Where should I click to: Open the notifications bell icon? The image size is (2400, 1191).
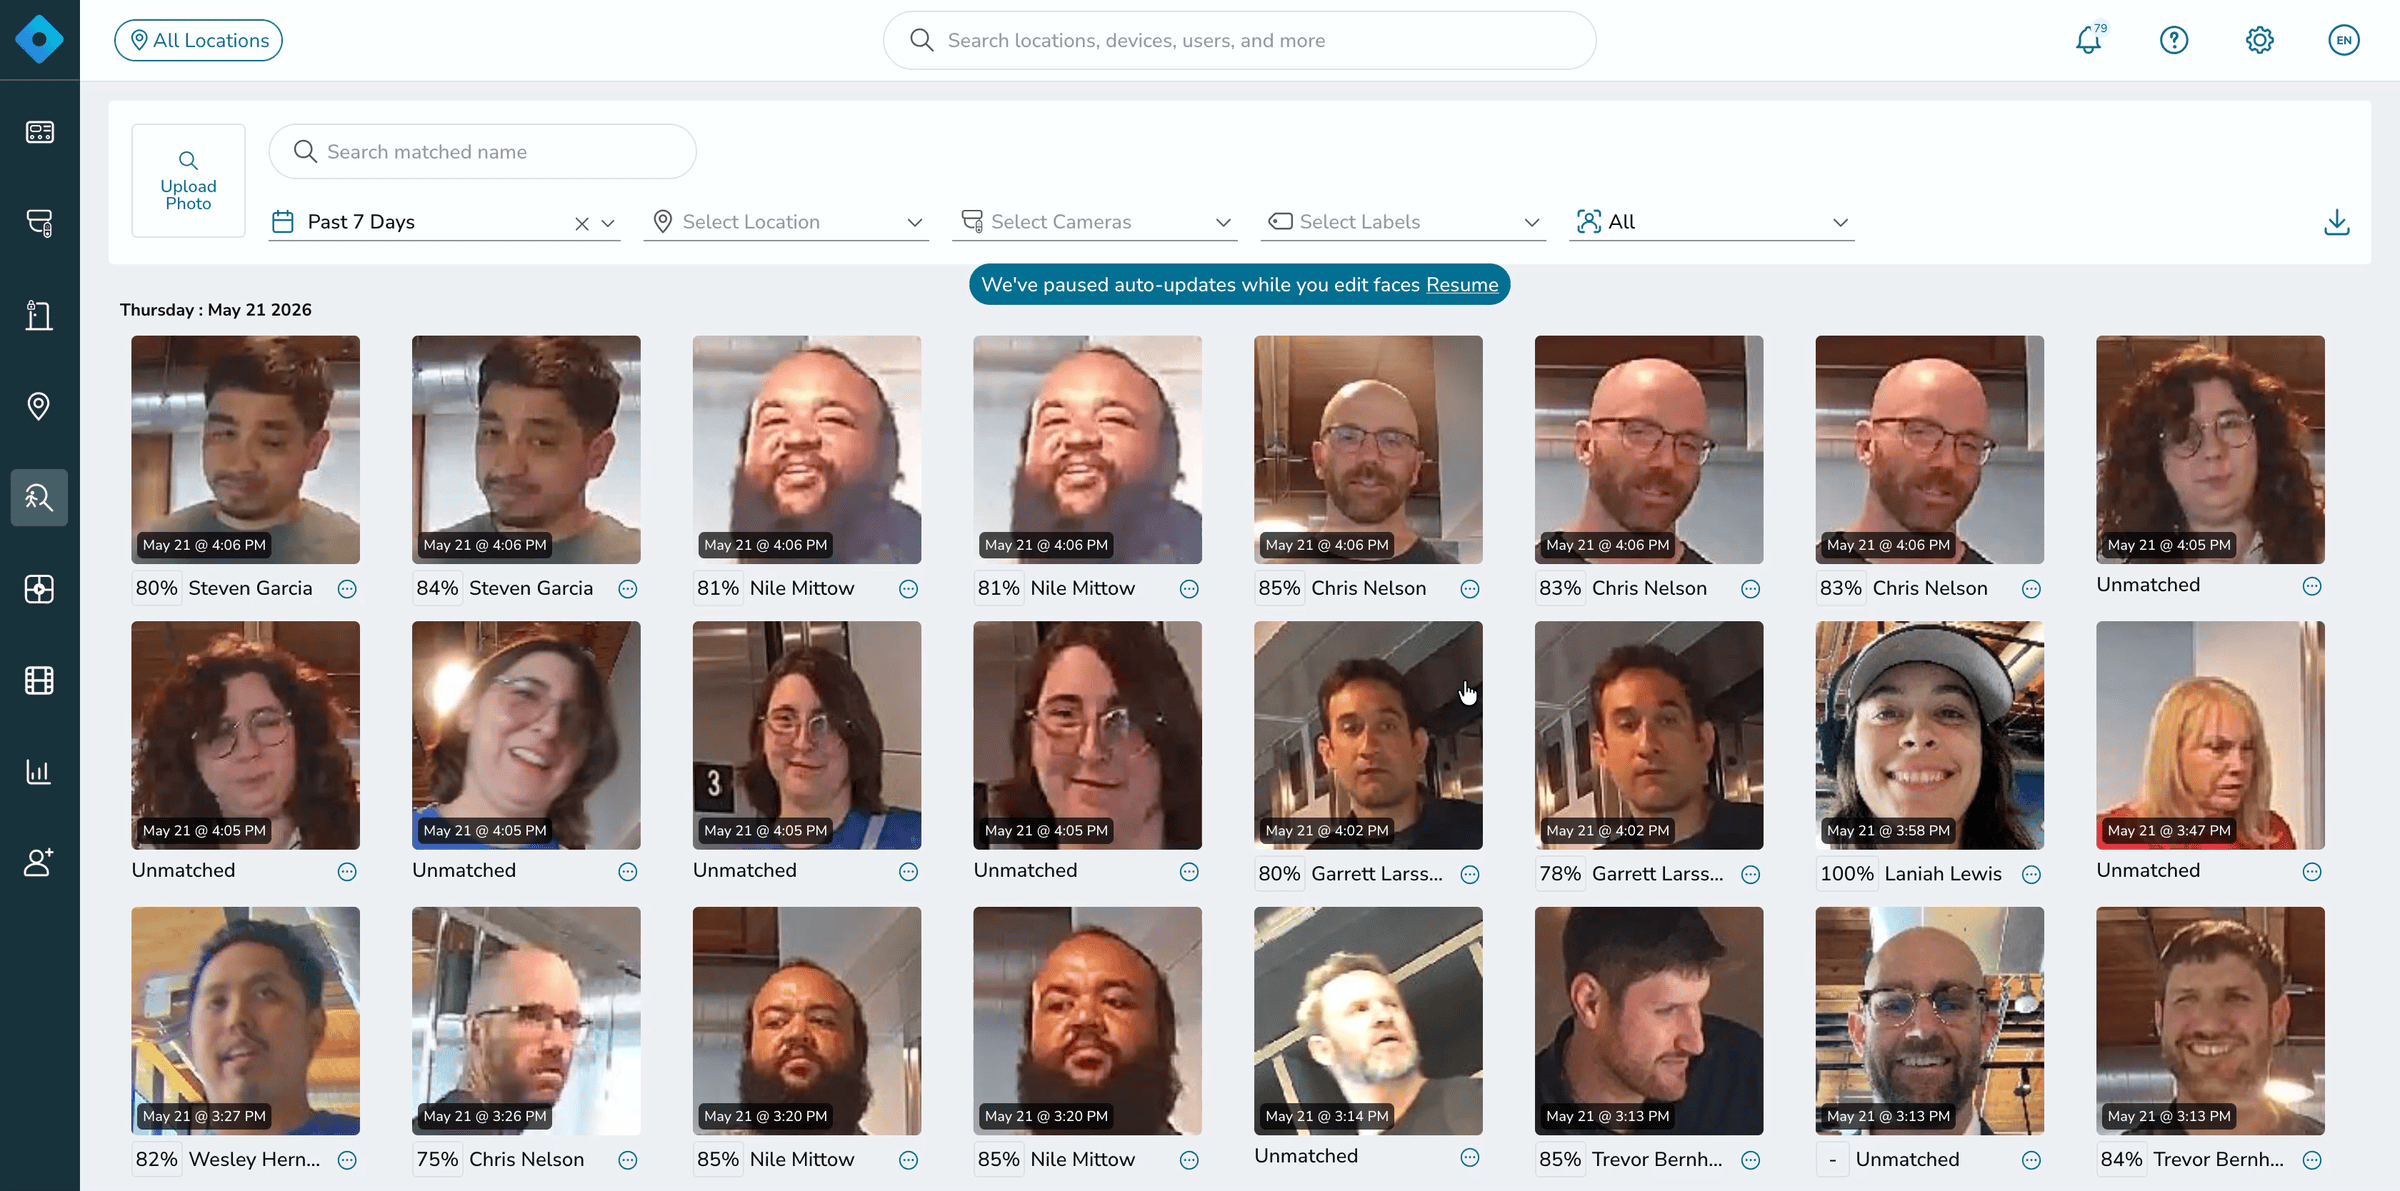(2089, 40)
